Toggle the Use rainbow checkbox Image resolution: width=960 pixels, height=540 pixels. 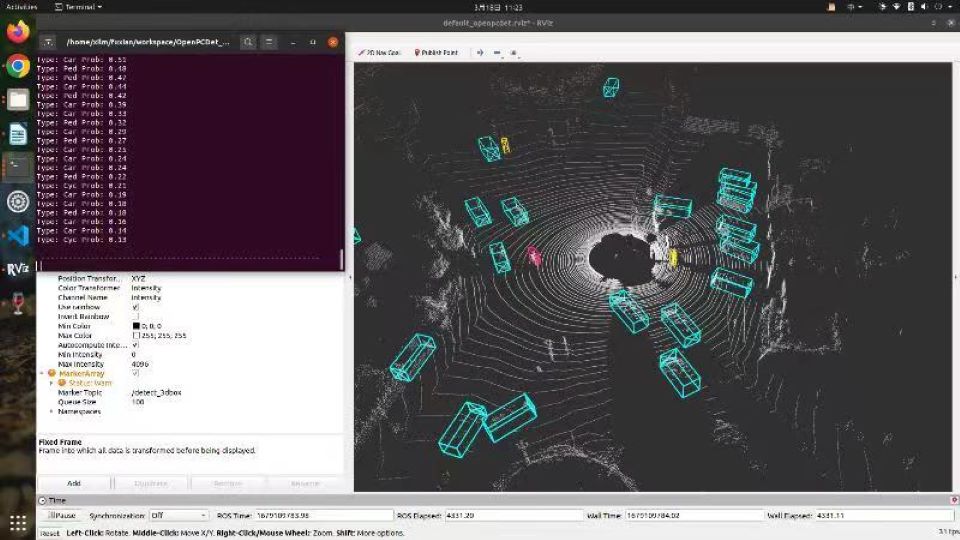pyautogui.click(x=136, y=307)
